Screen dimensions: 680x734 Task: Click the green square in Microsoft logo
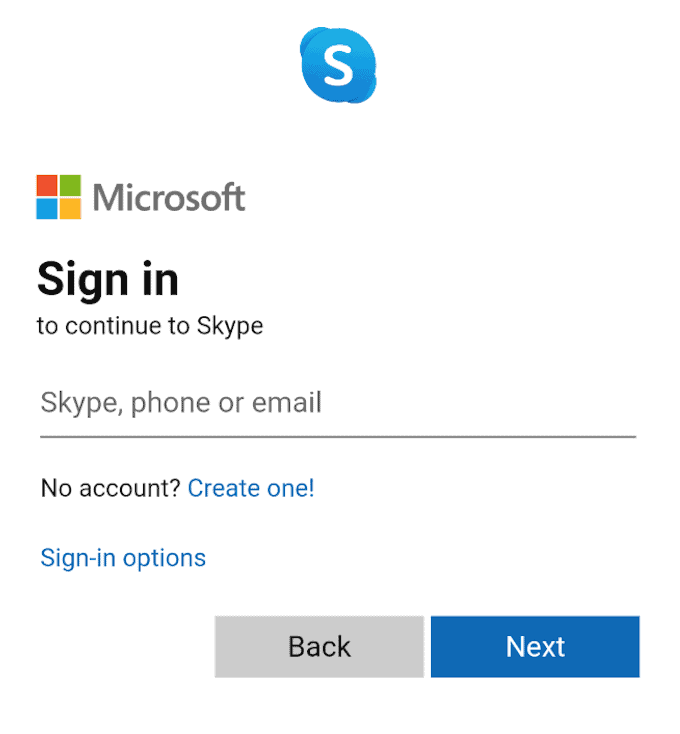[x=70, y=186]
